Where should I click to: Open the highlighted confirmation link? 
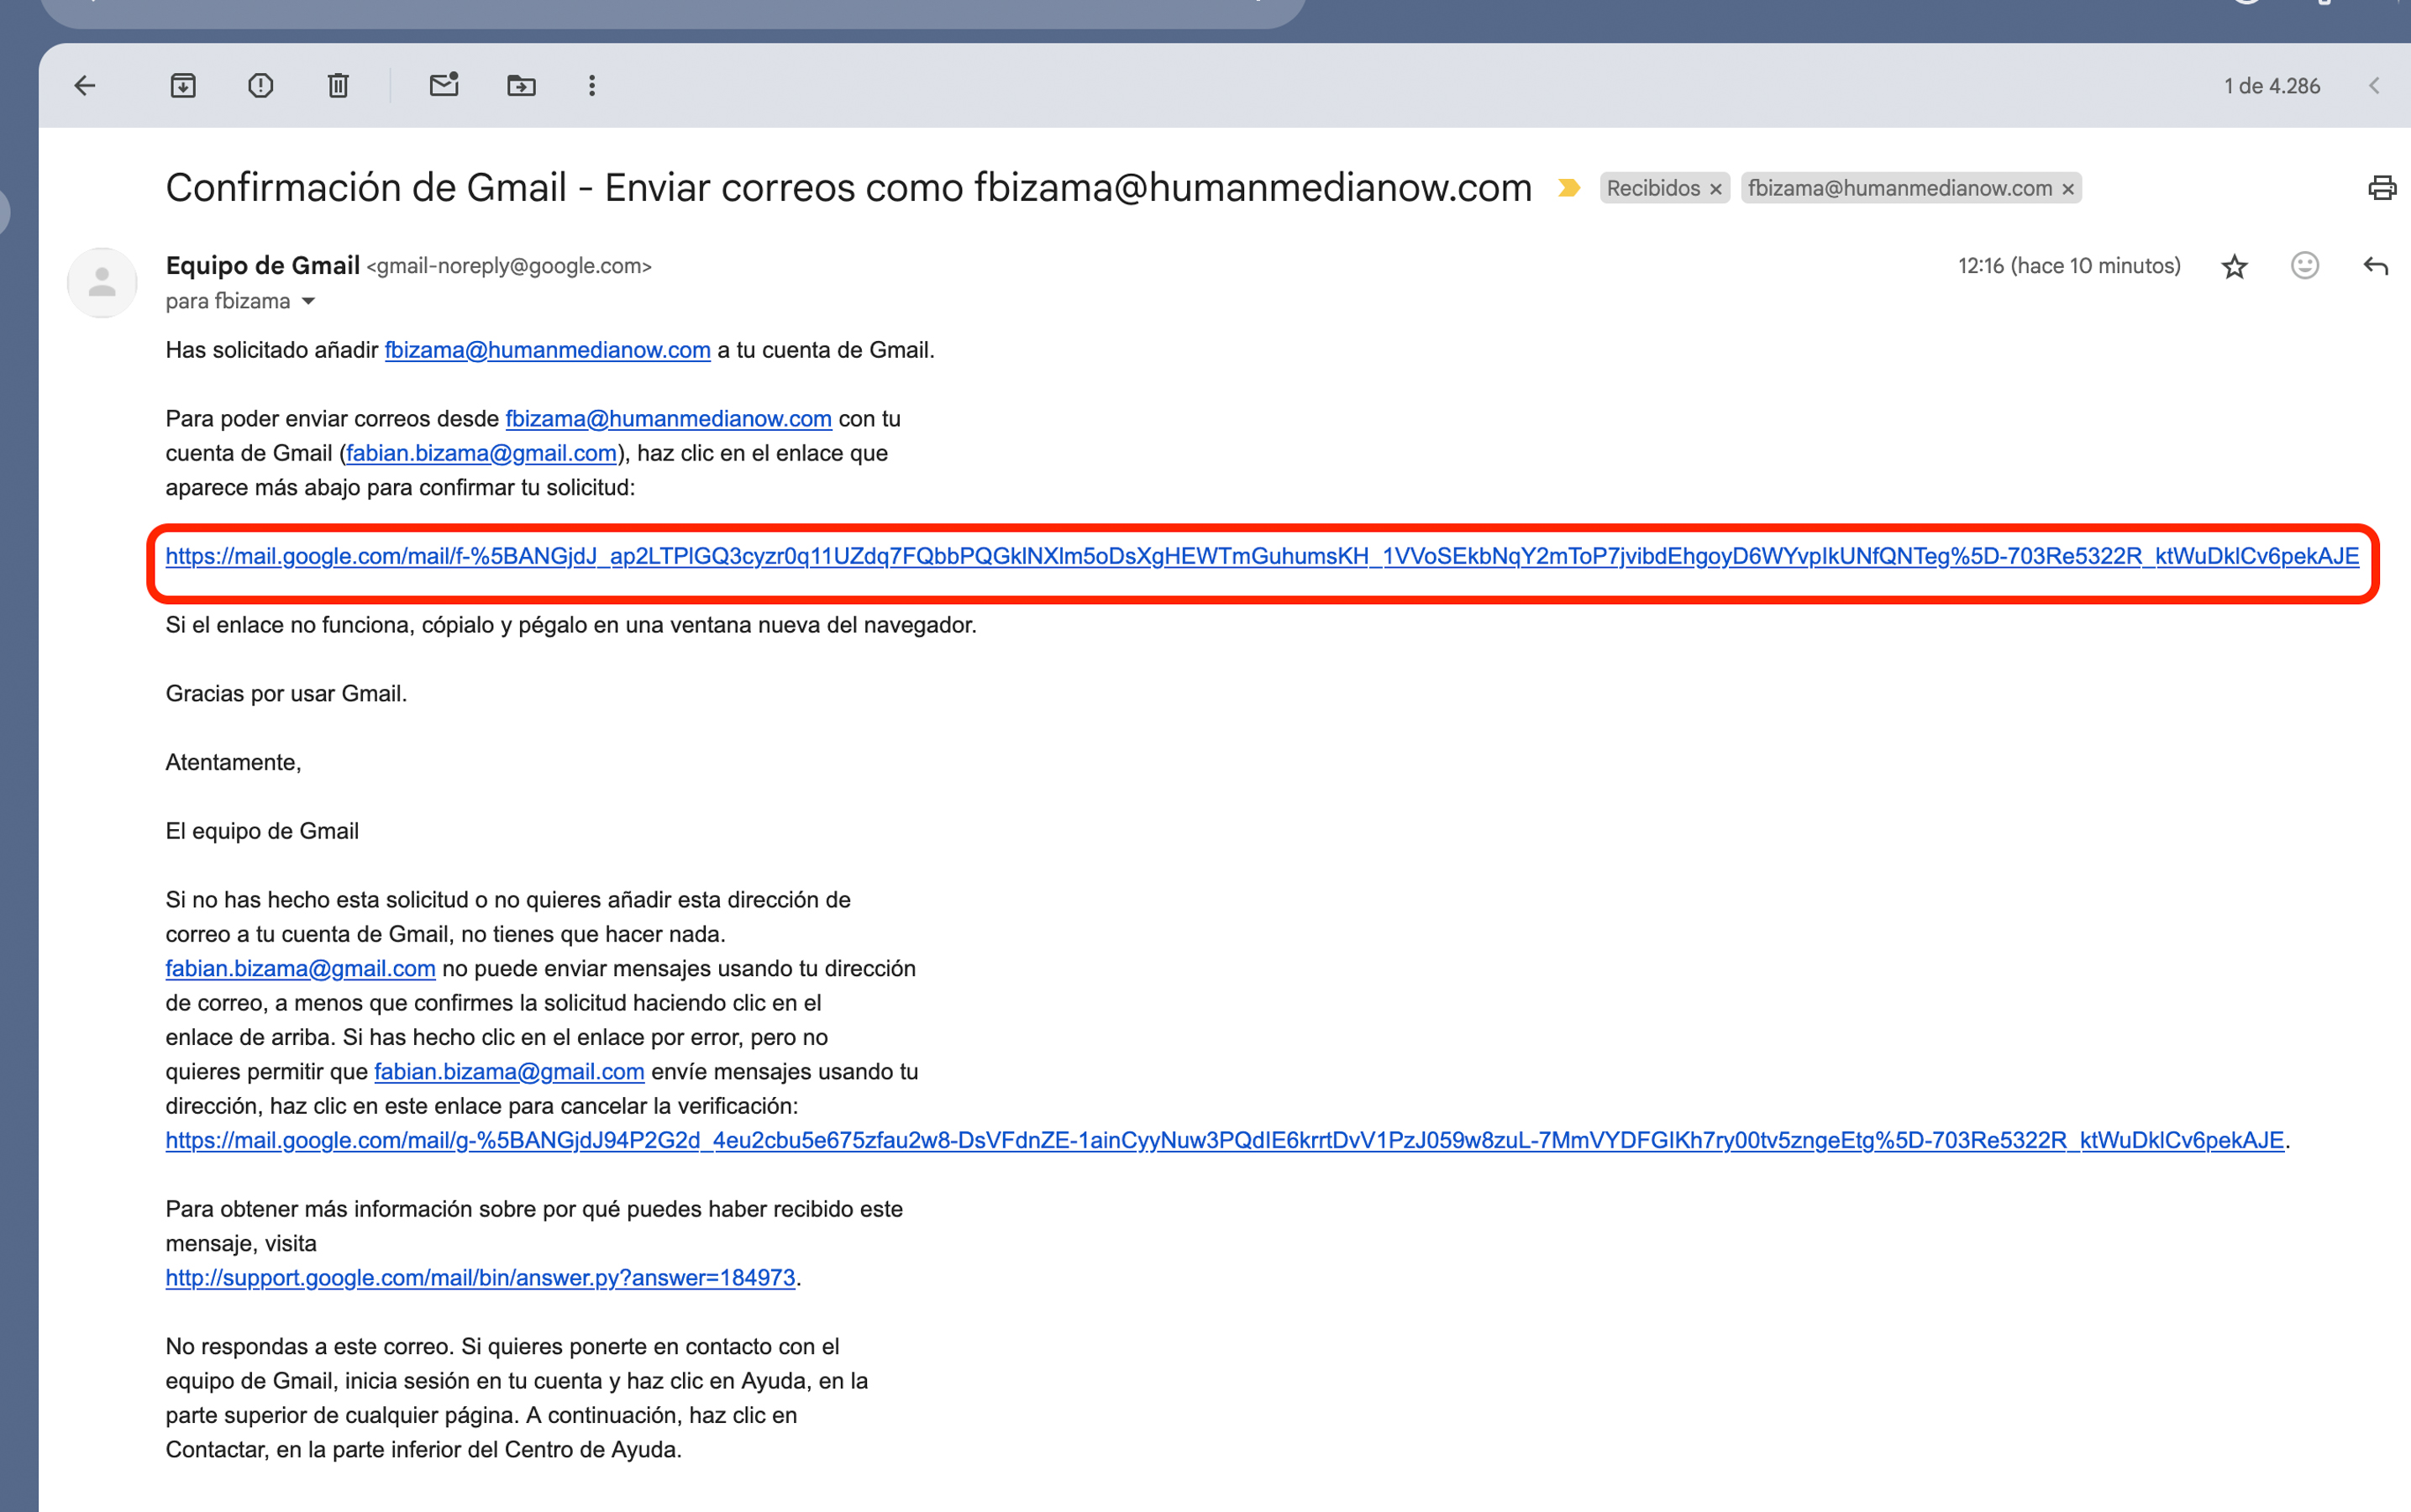click(x=1261, y=557)
